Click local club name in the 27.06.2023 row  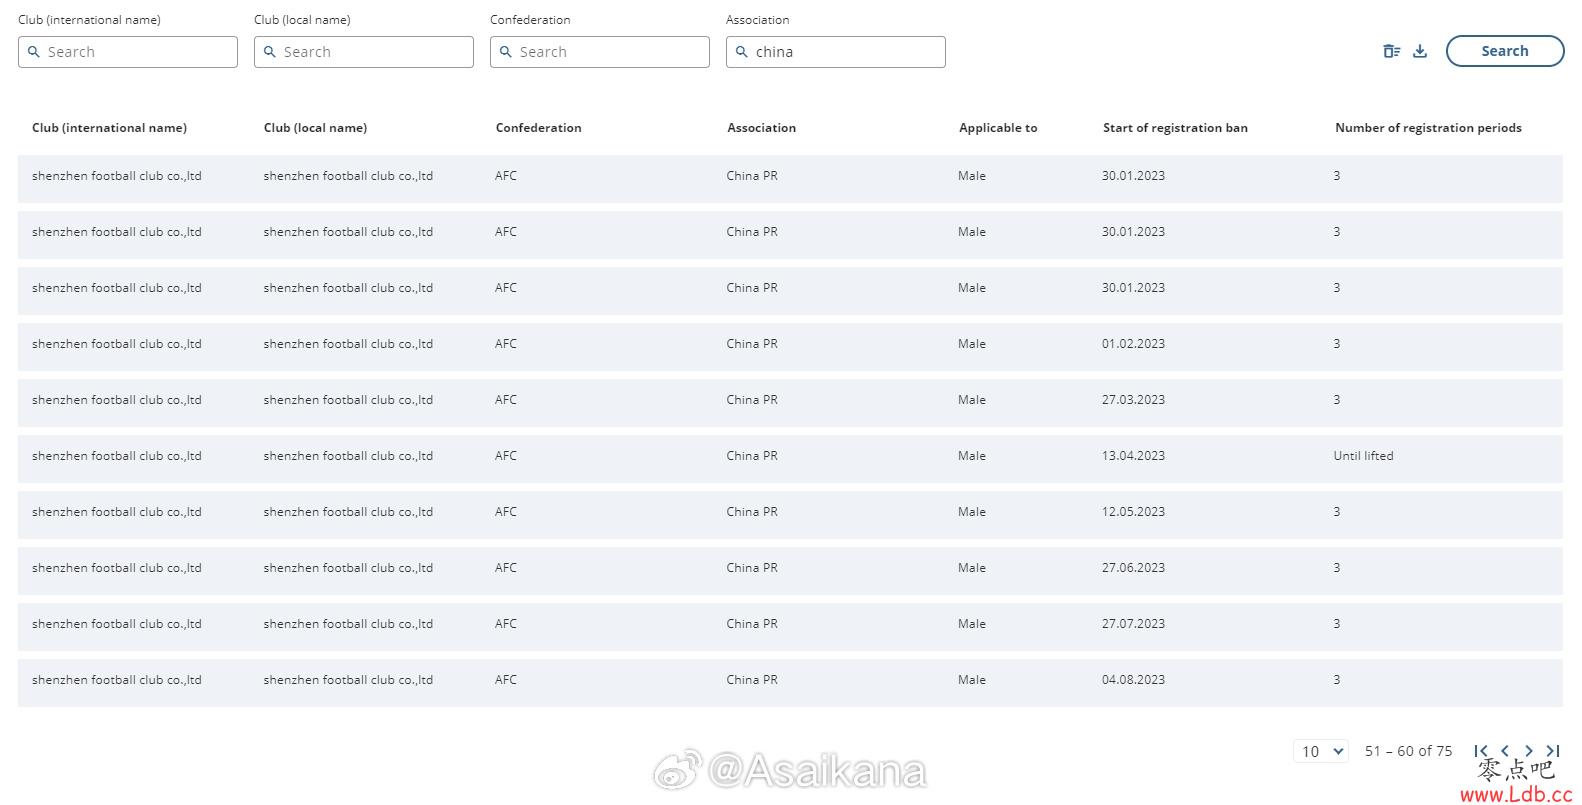pyautogui.click(x=348, y=568)
